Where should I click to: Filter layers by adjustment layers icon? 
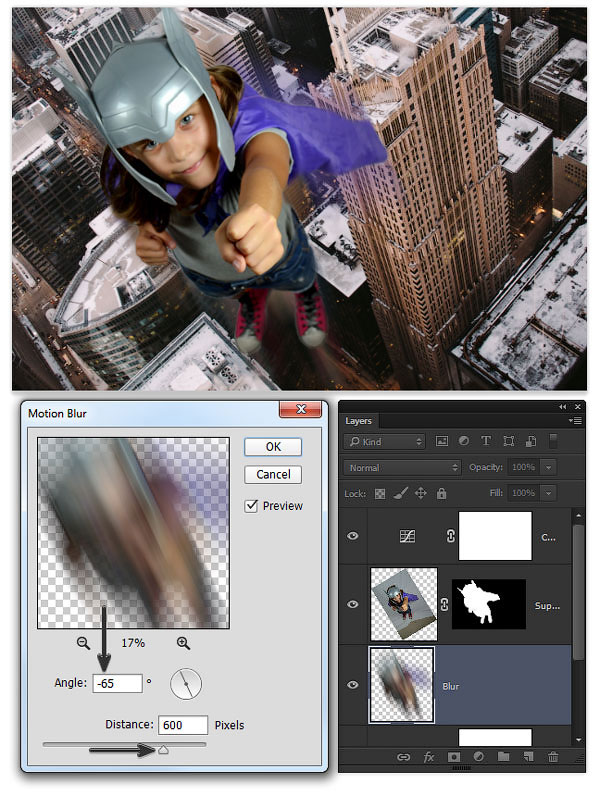[x=464, y=441]
